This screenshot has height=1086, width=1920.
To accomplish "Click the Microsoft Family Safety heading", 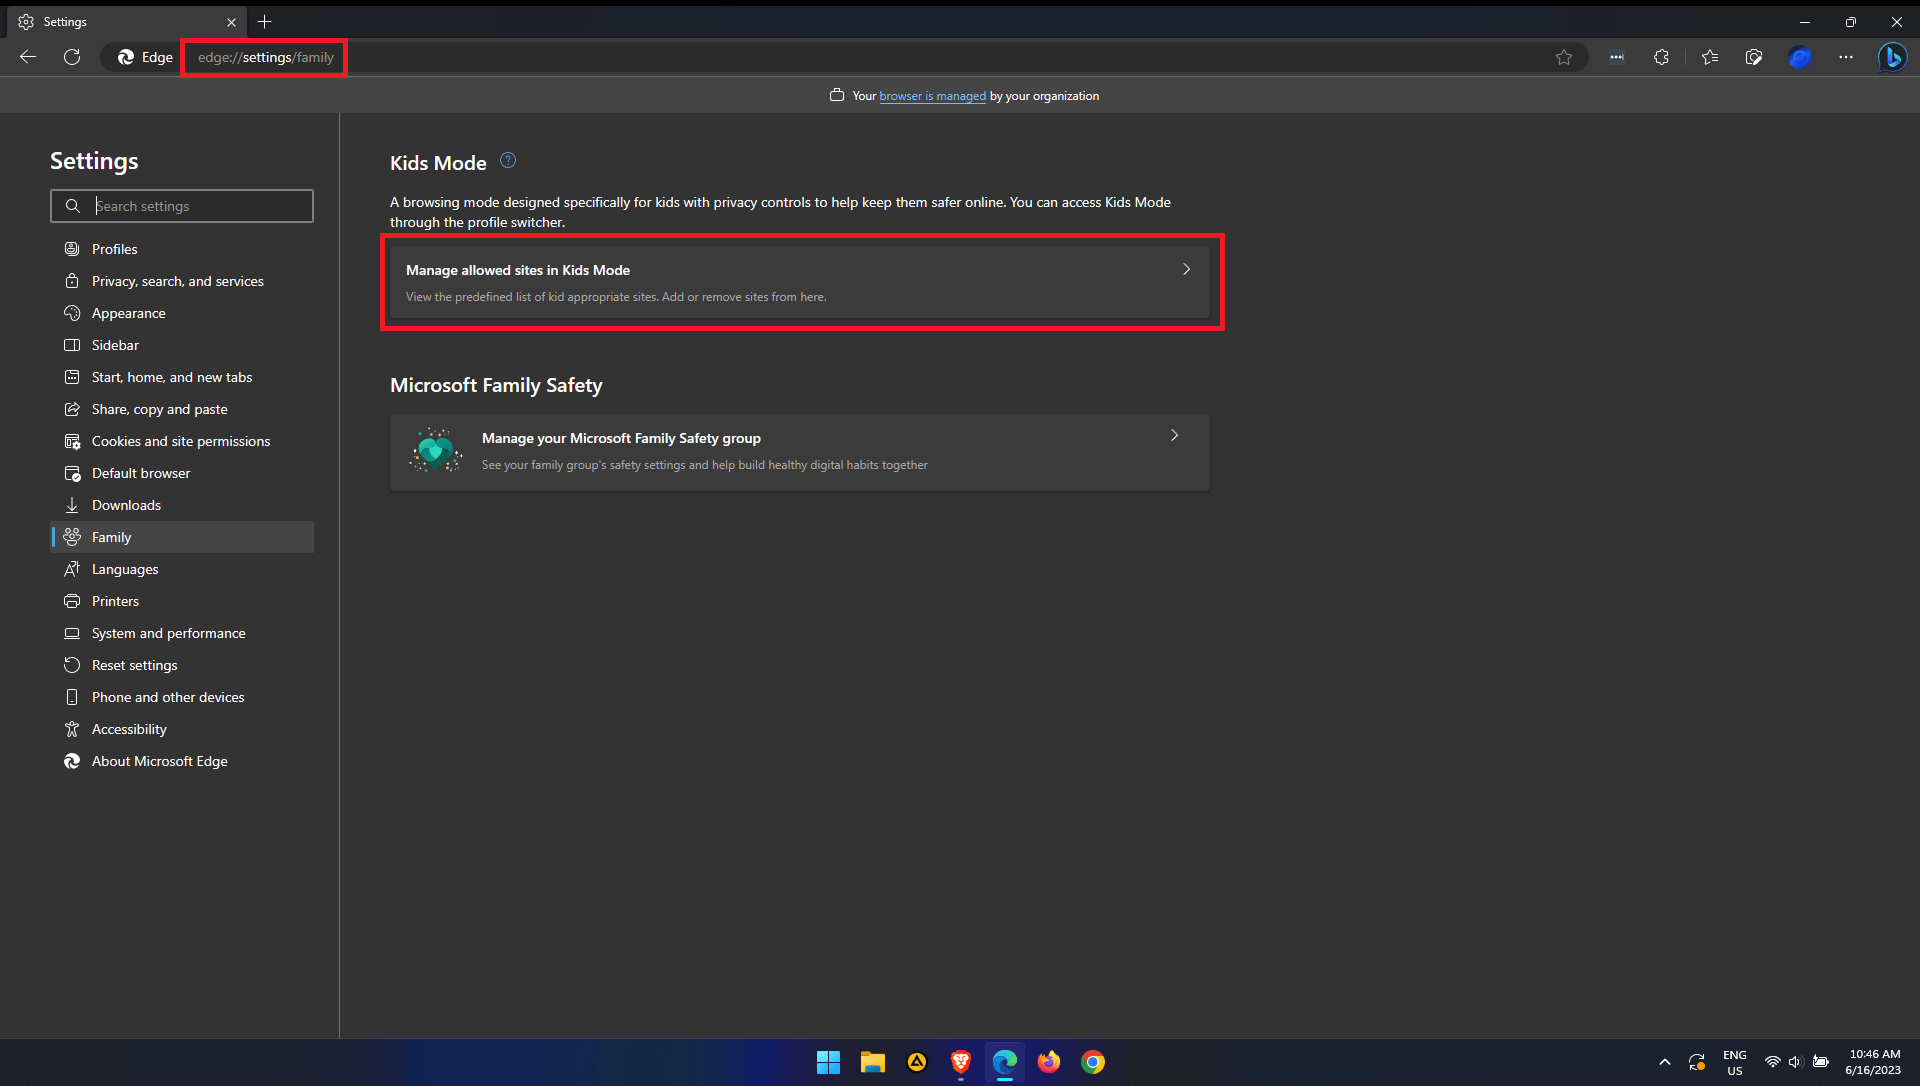I will 496,385.
